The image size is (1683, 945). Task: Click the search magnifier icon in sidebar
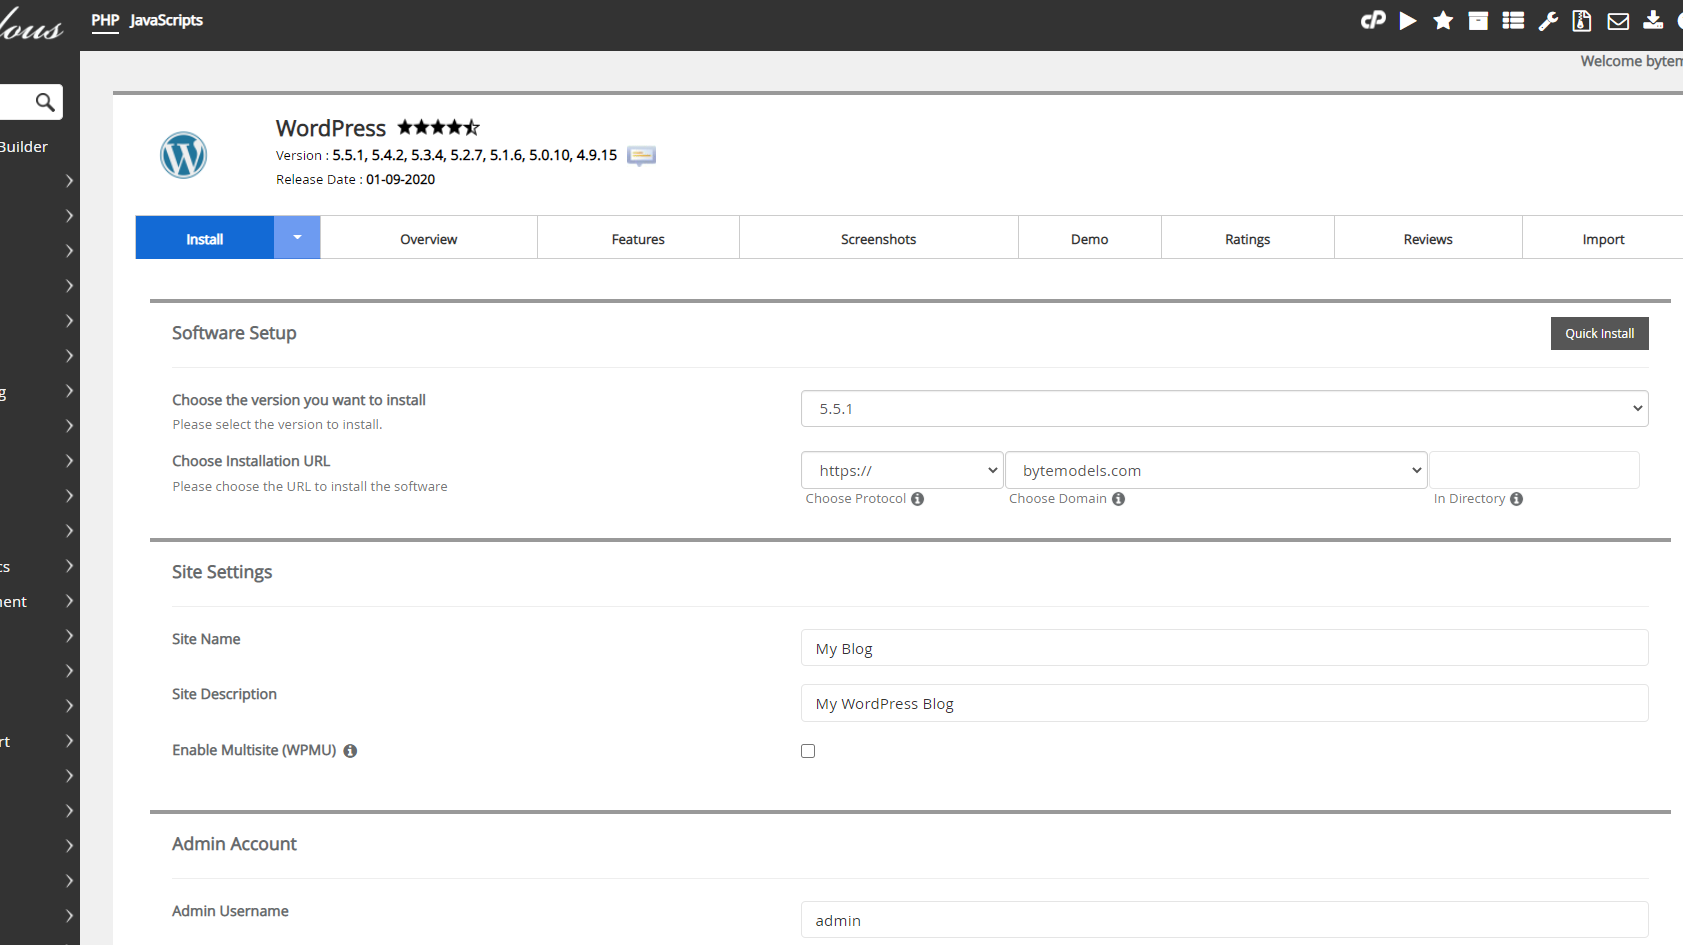(45, 102)
